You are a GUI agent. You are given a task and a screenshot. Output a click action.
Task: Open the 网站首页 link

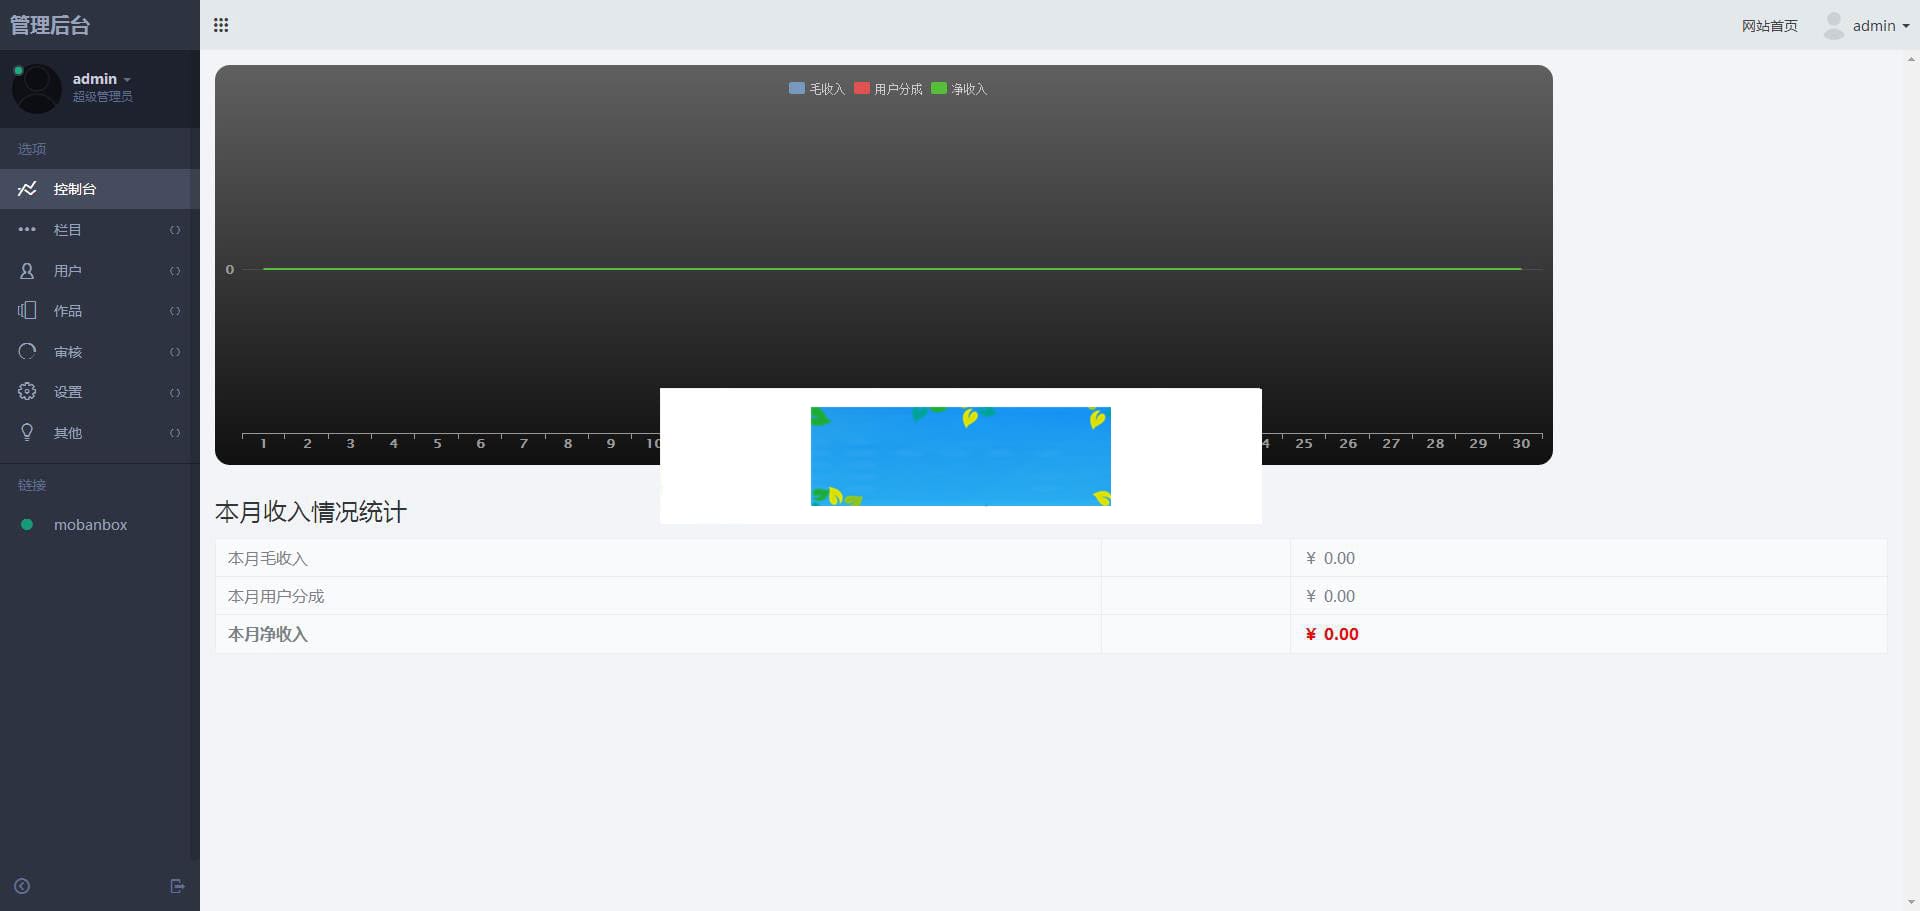(x=1769, y=26)
